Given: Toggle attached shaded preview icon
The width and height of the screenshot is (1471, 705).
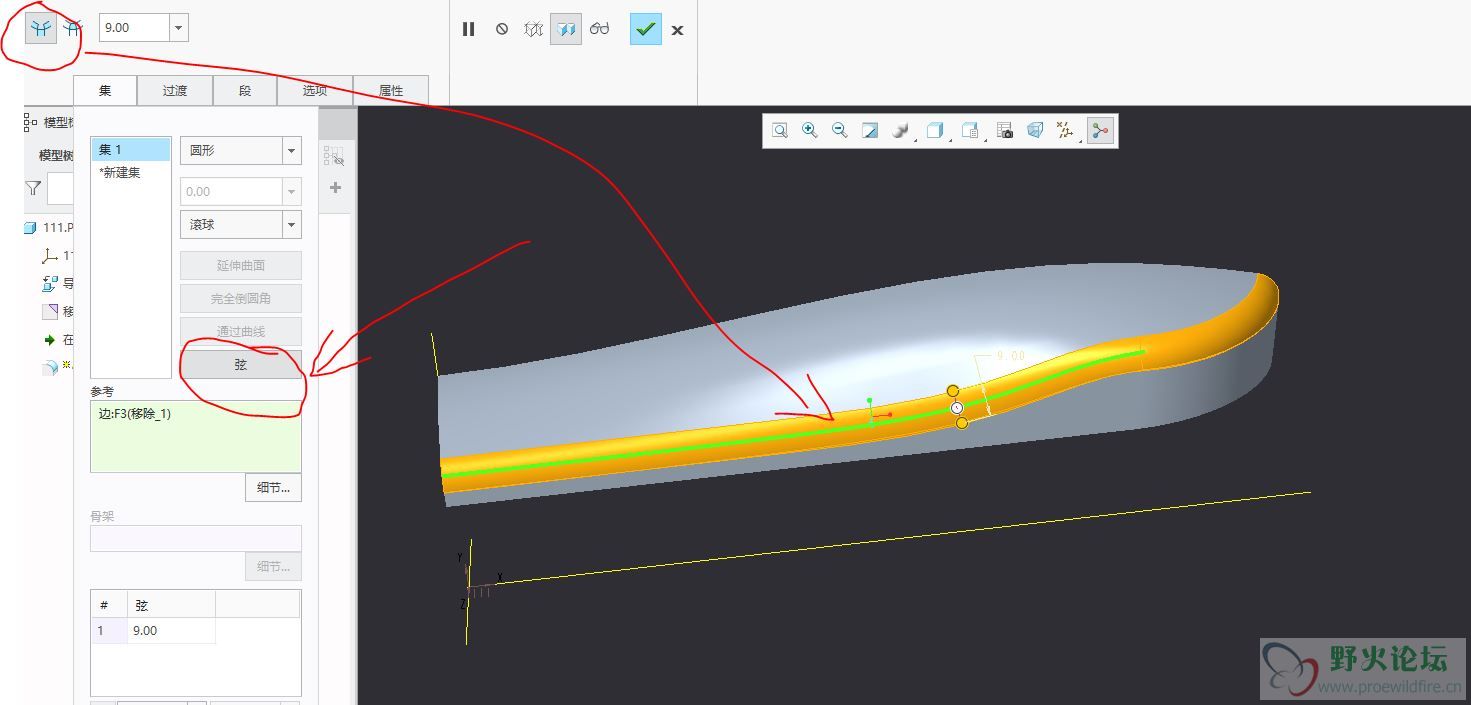Looking at the screenshot, I should 565,29.
